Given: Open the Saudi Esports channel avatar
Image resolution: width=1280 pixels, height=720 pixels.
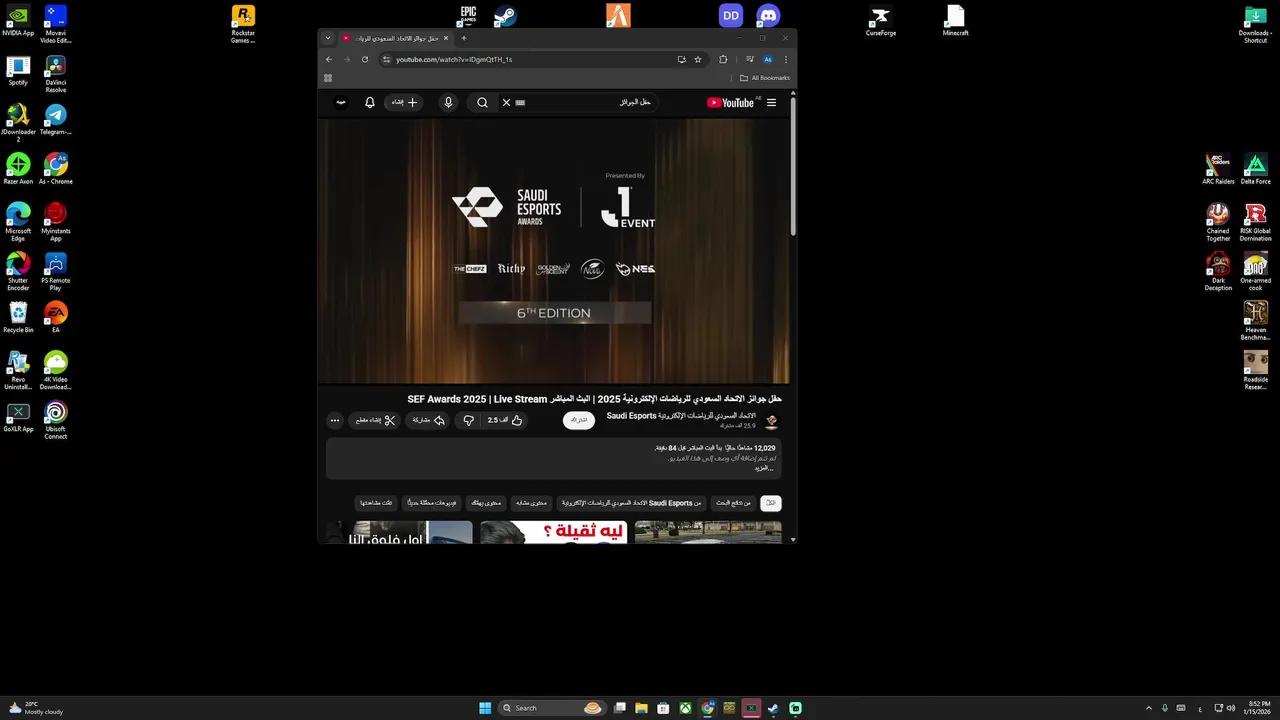Looking at the screenshot, I should pos(771,421).
